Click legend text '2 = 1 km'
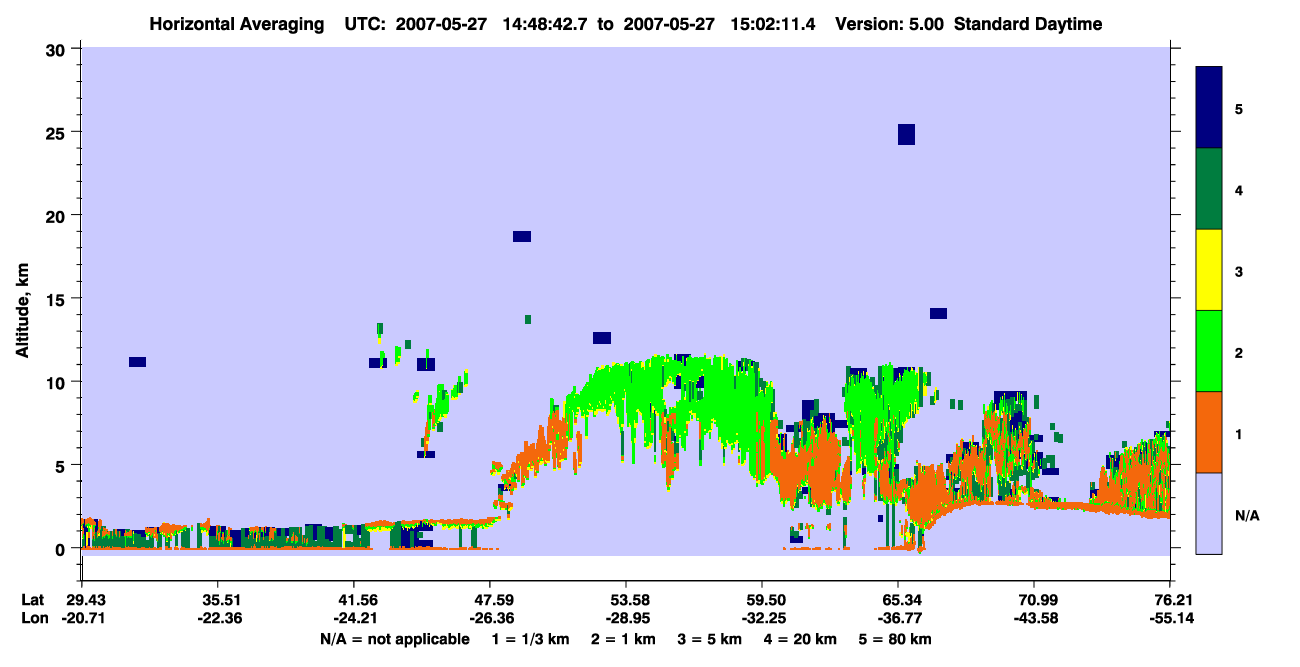Viewport: 1300px width, 667px height. click(x=622, y=639)
